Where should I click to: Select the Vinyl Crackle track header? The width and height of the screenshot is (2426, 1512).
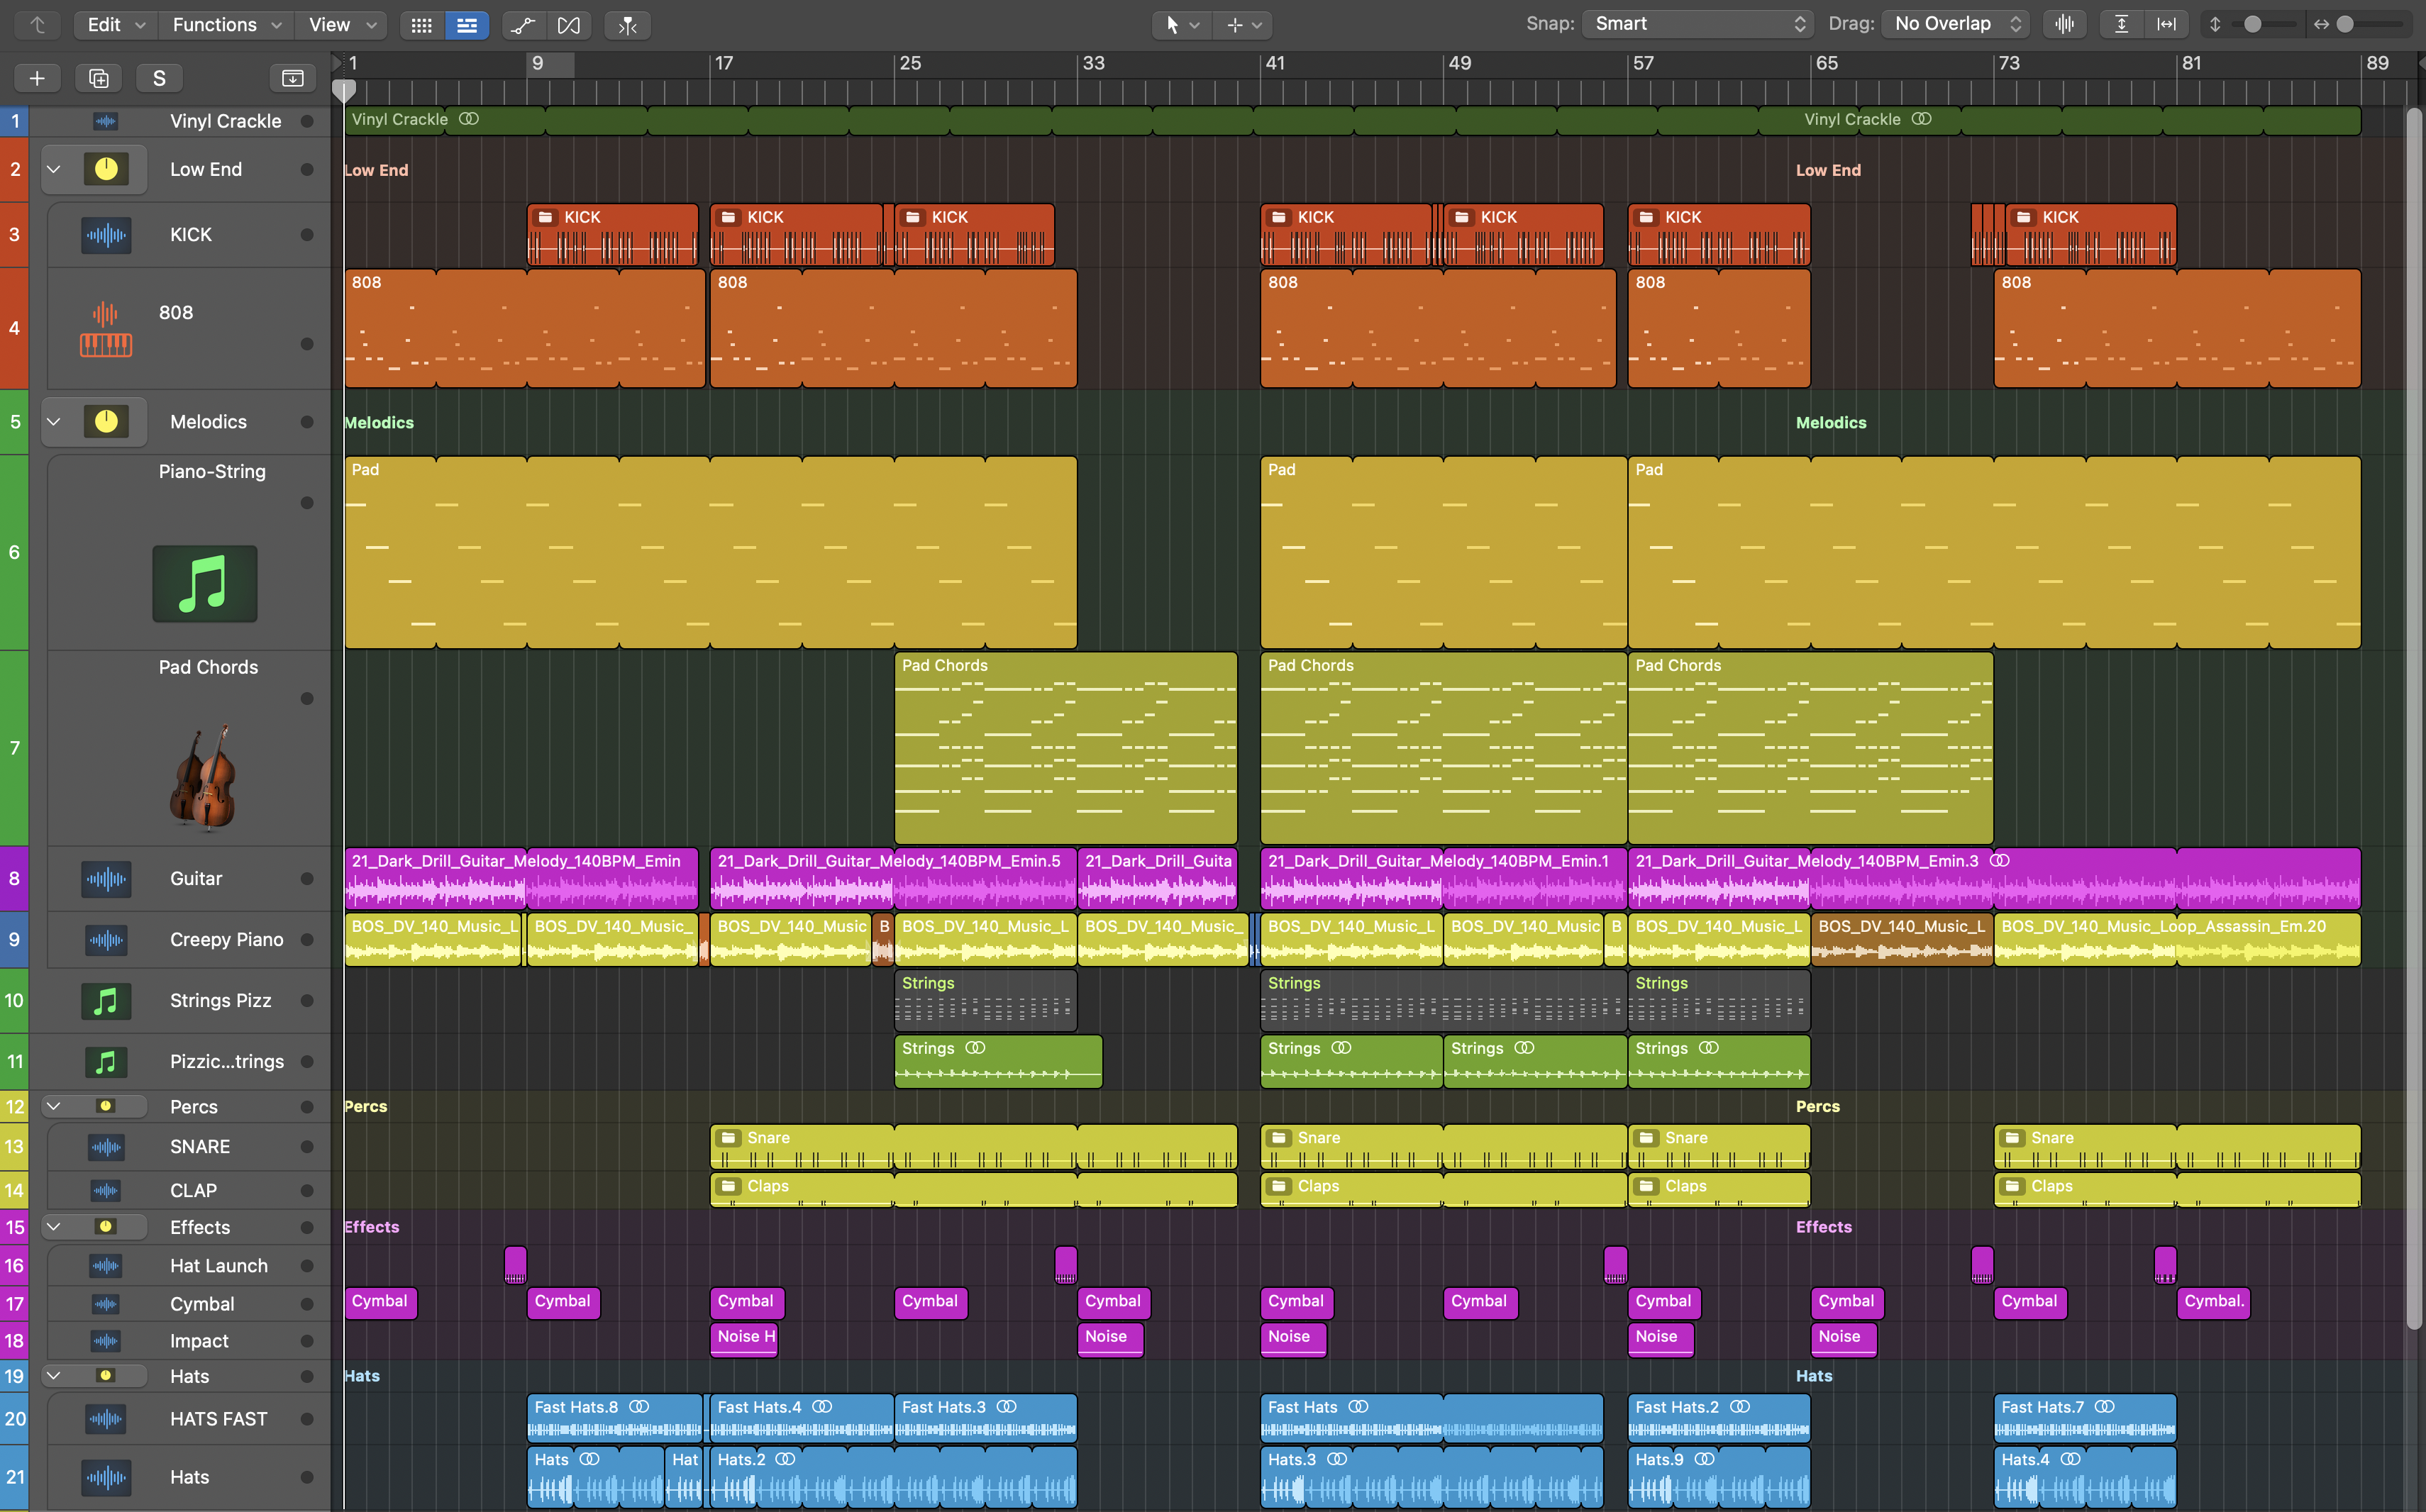tap(225, 121)
